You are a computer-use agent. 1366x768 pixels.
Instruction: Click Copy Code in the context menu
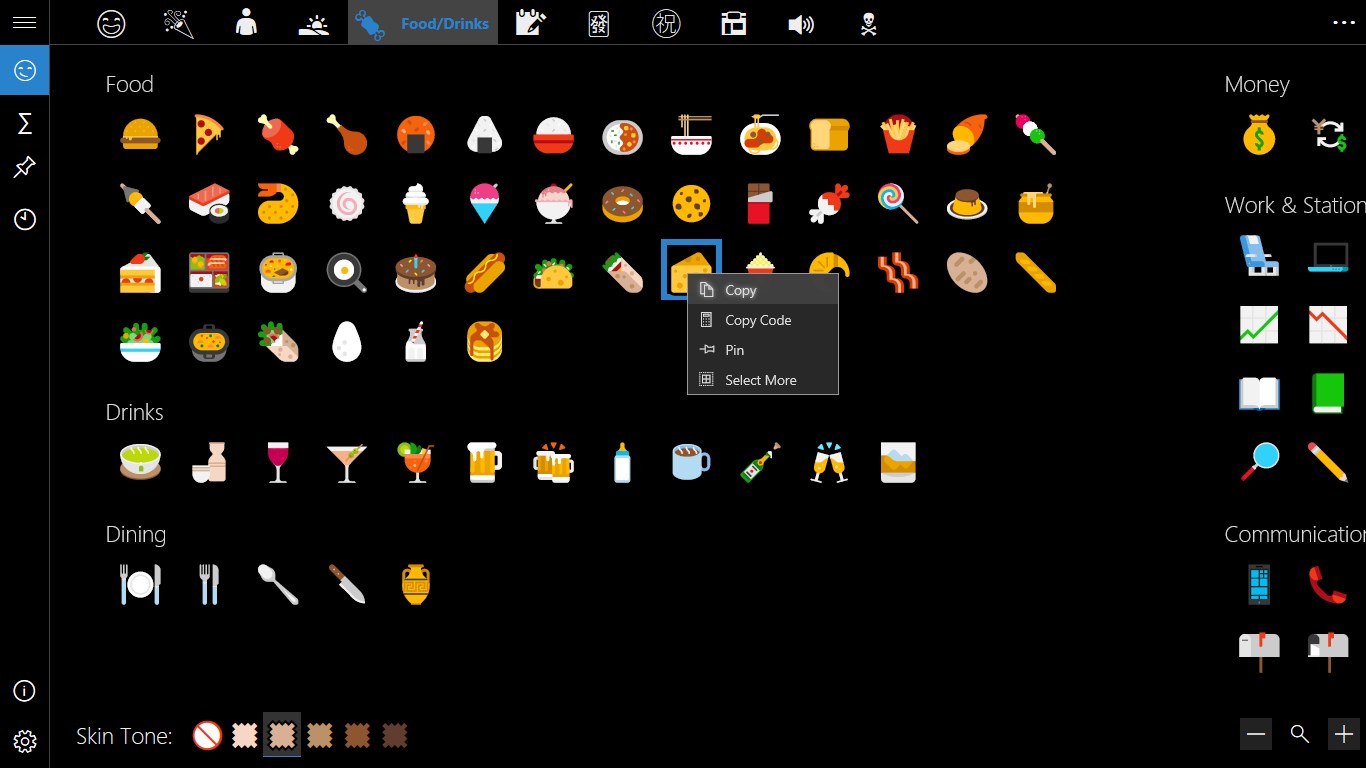click(x=757, y=320)
